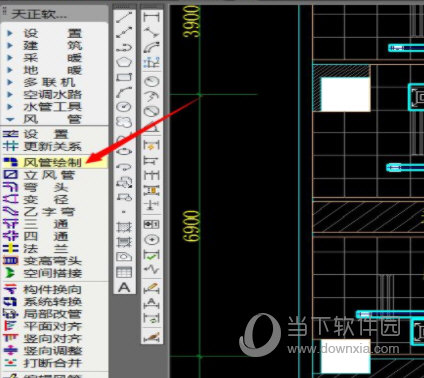
Task: Expand the 采暖 menu group
Action: (x=54, y=58)
